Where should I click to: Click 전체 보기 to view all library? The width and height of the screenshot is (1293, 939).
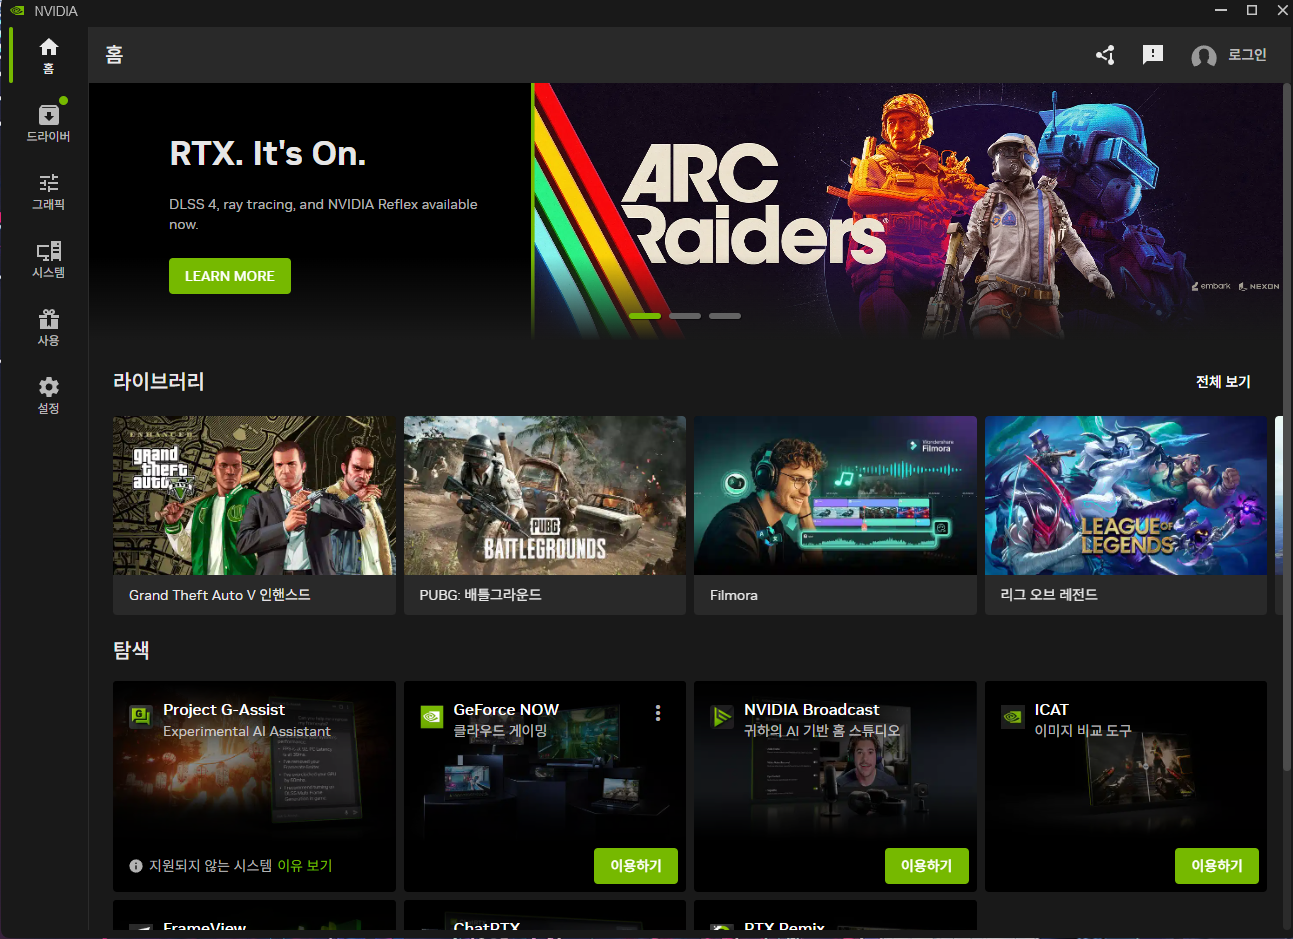tap(1223, 382)
